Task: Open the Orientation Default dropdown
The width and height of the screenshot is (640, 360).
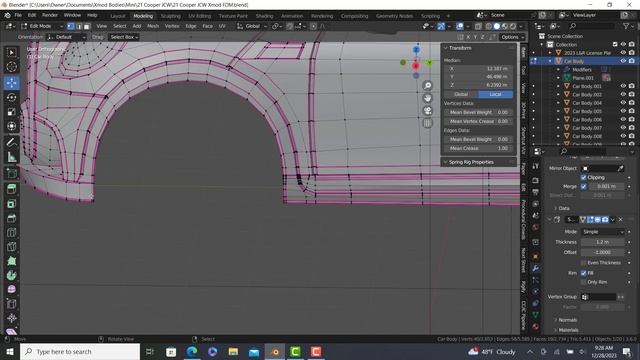Action: 66,37
